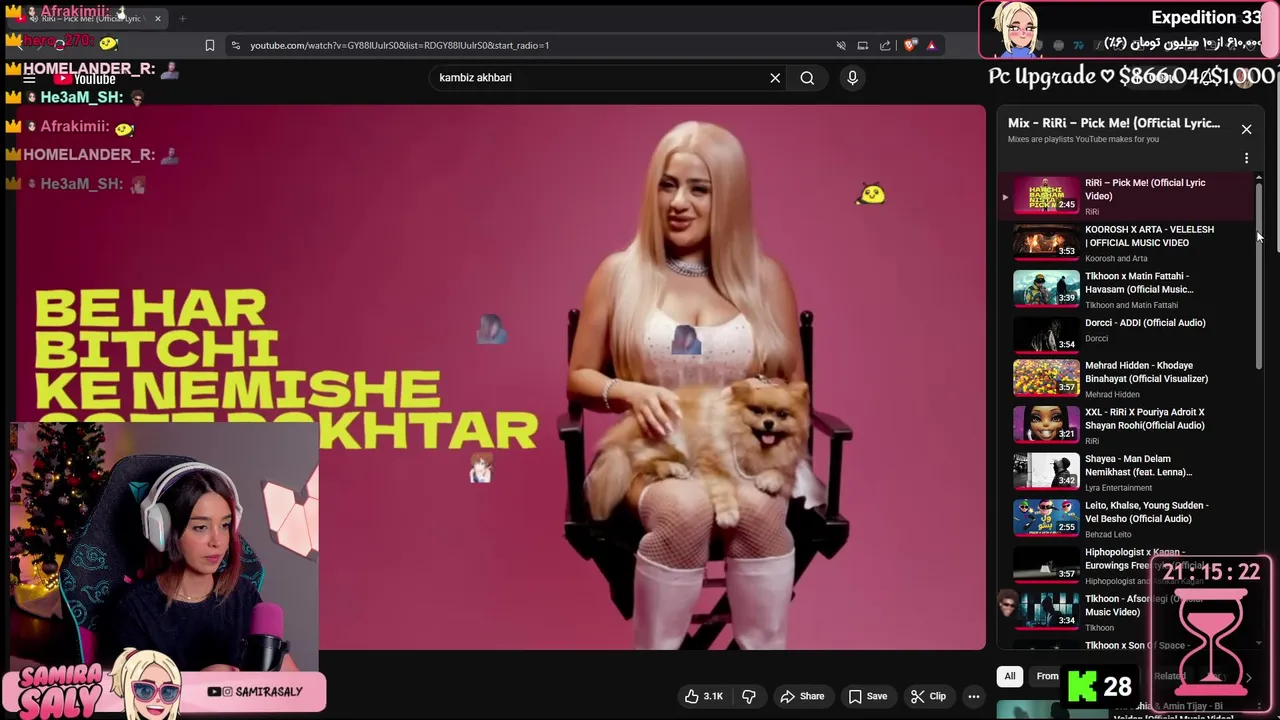Click title 'Mehrad Hidden - Khodaye Binahayat'

[x=1146, y=372]
